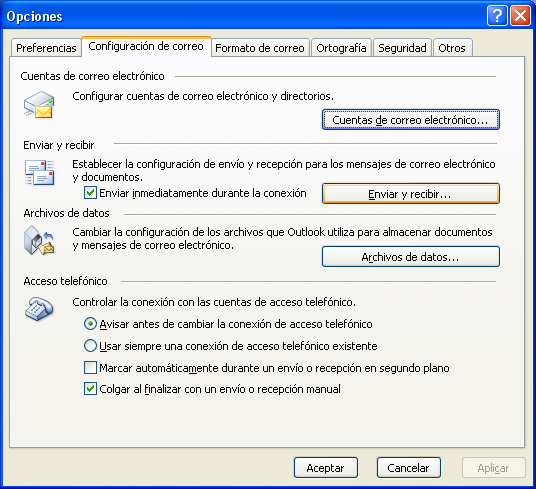Close the Opciones dialog with X
This screenshot has width=536, height=489.
[x=520, y=16]
